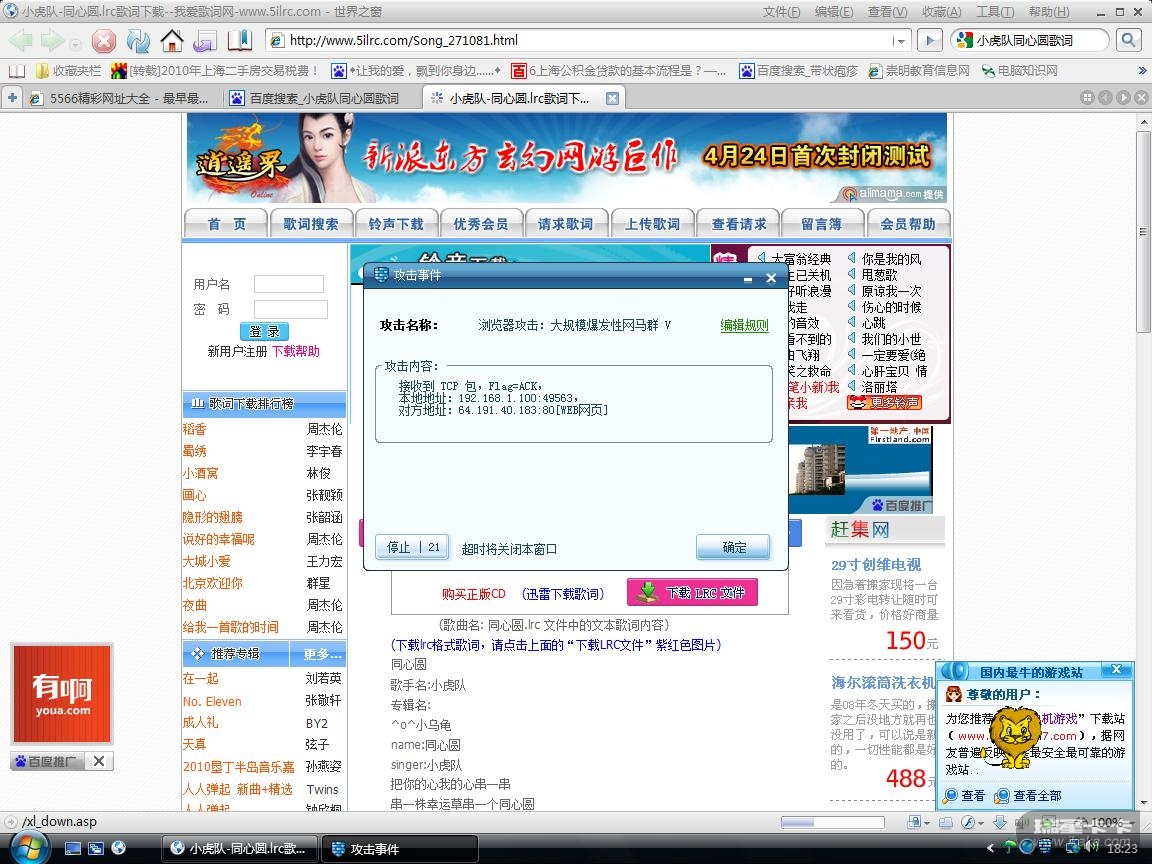Close the 百度推广 youa ad
Viewport: 1152px width, 864px height.
(x=98, y=761)
